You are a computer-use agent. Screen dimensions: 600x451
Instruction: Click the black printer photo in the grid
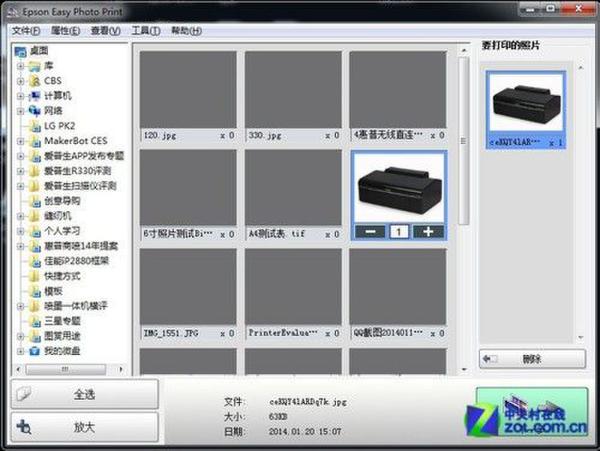coord(399,189)
